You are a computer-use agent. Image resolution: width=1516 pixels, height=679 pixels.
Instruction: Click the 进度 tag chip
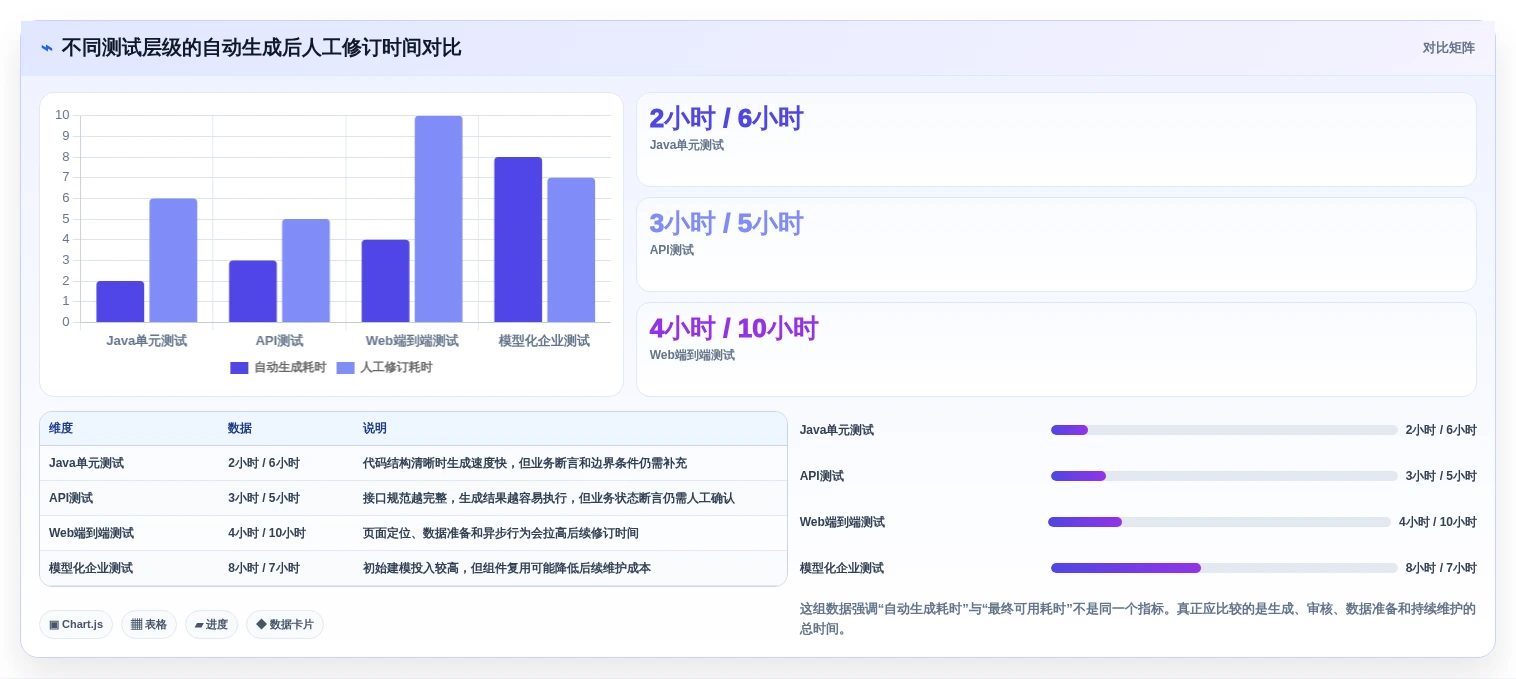[211, 624]
